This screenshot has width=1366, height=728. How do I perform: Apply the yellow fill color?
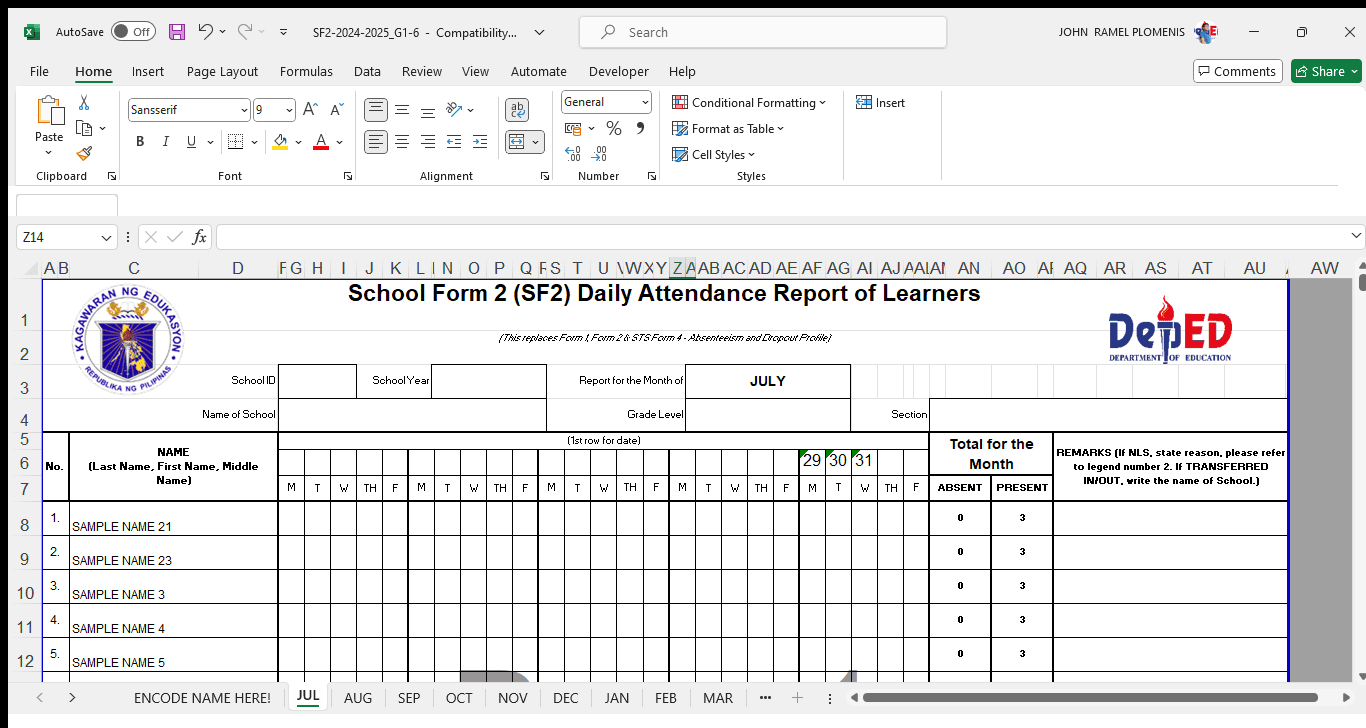(280, 142)
